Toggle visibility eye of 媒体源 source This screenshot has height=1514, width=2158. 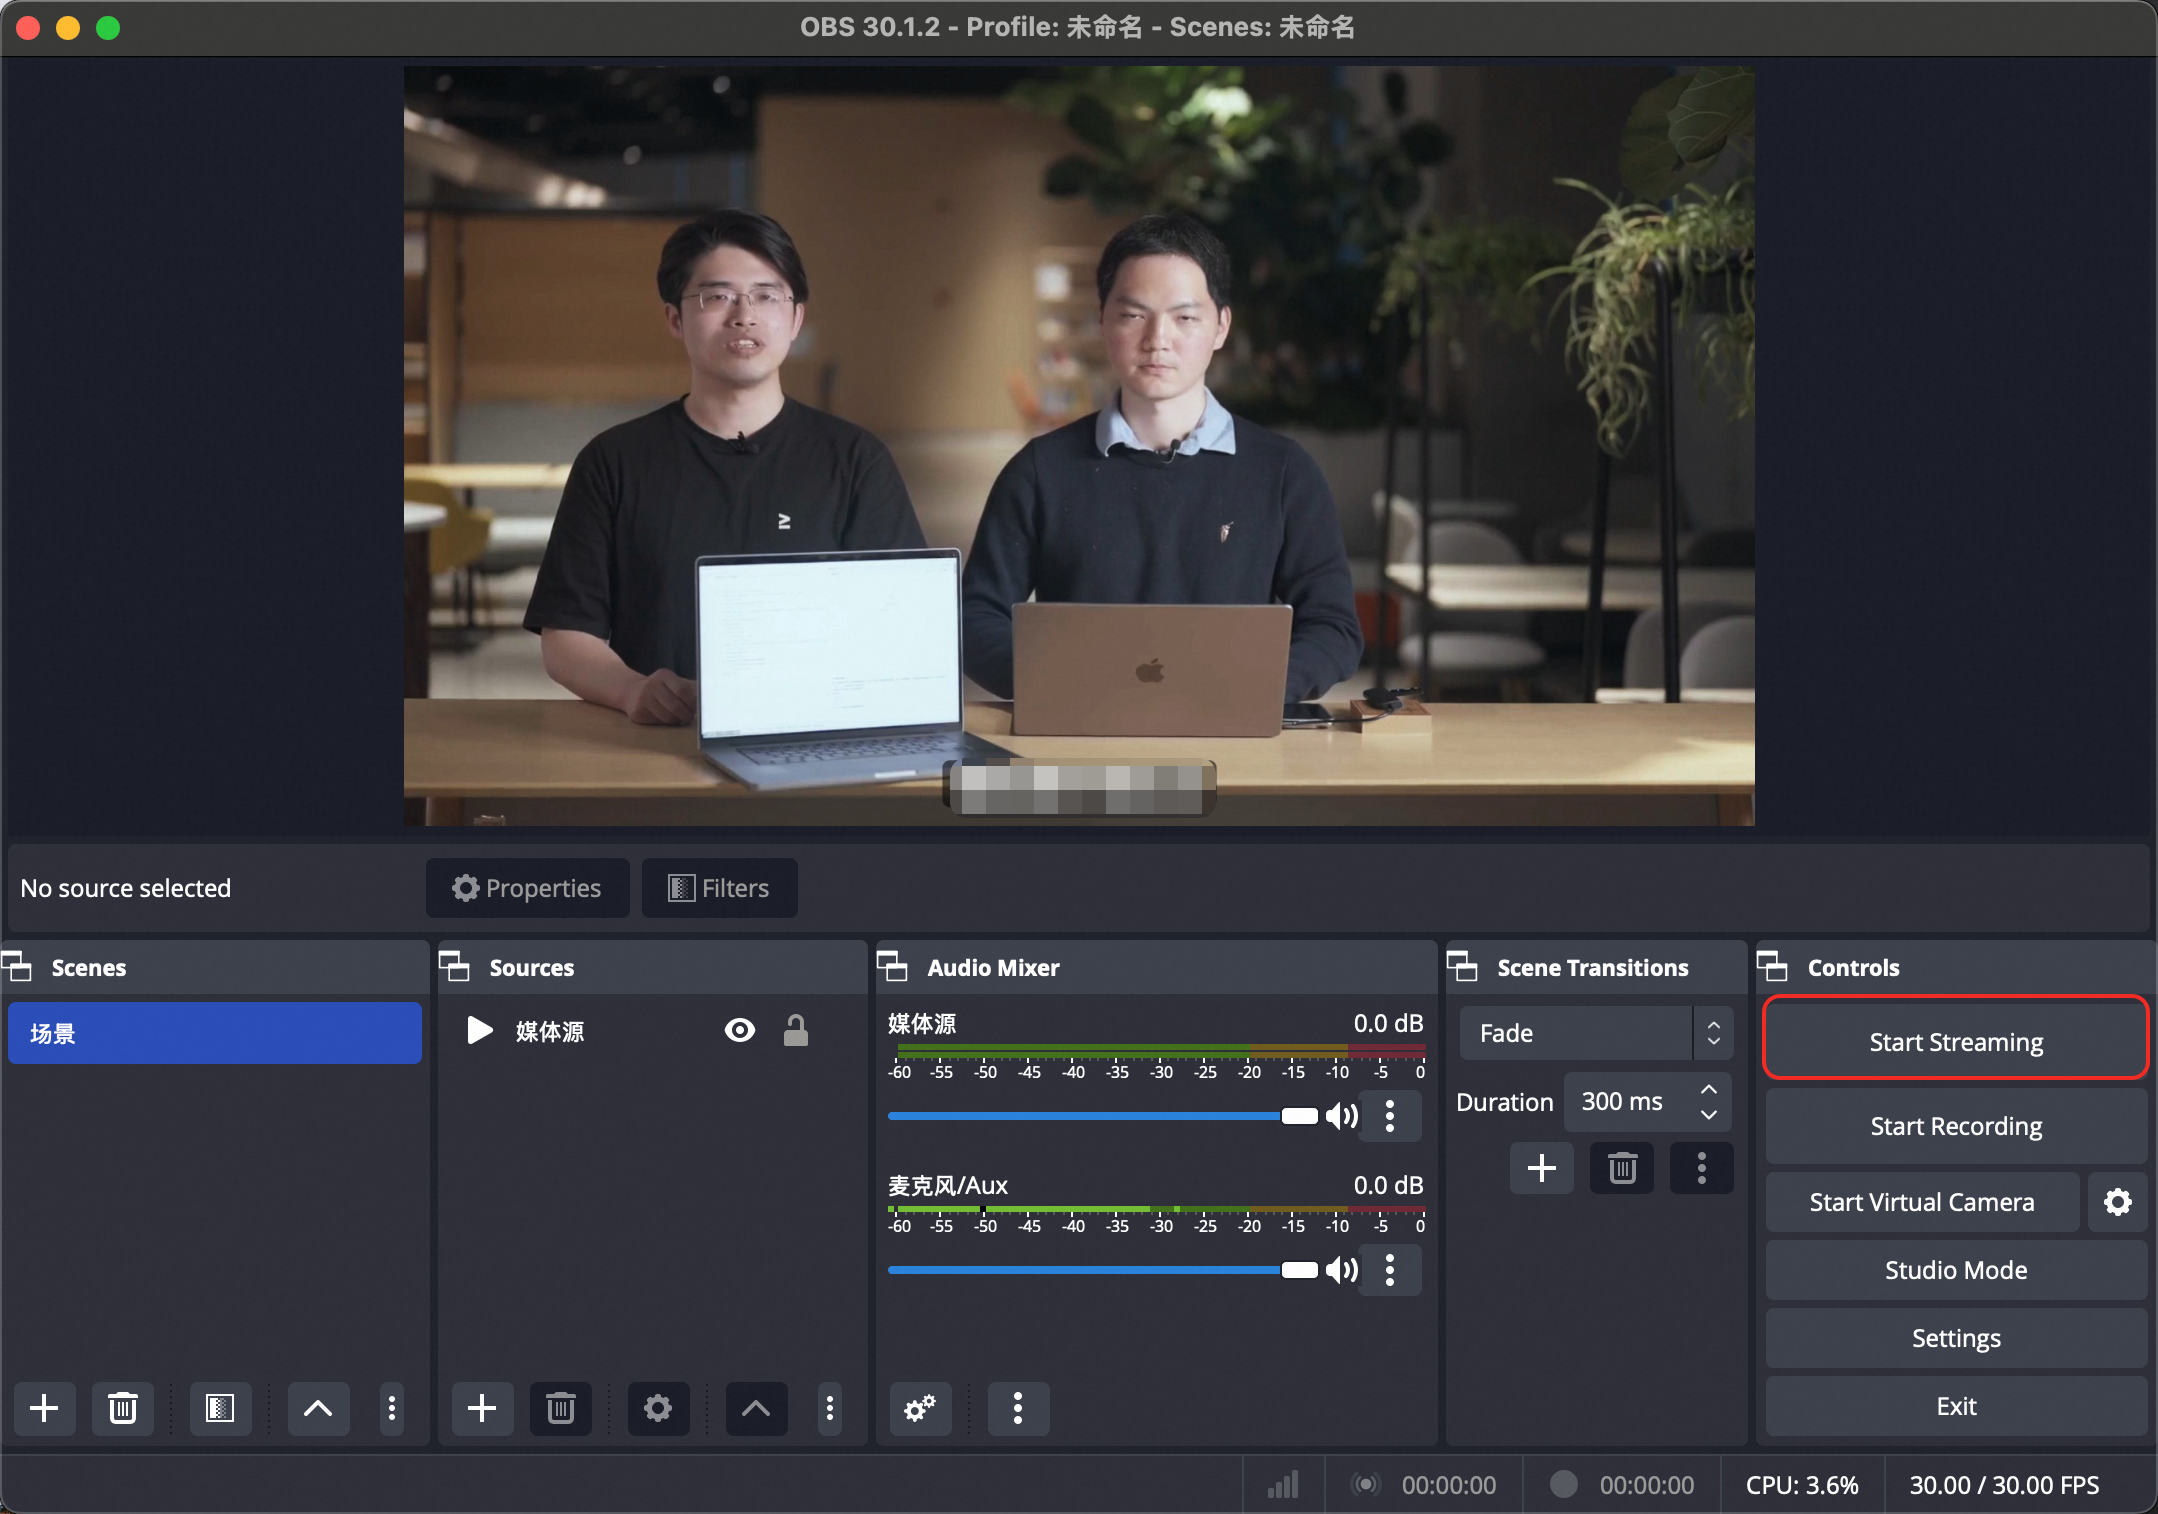coord(740,1030)
